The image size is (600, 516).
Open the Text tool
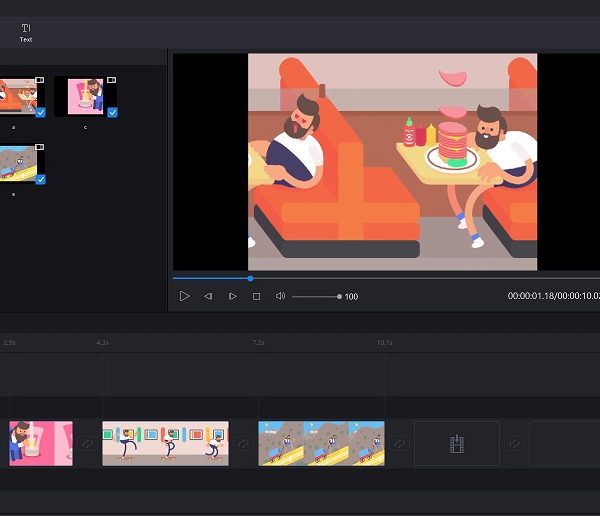pyautogui.click(x=26, y=32)
